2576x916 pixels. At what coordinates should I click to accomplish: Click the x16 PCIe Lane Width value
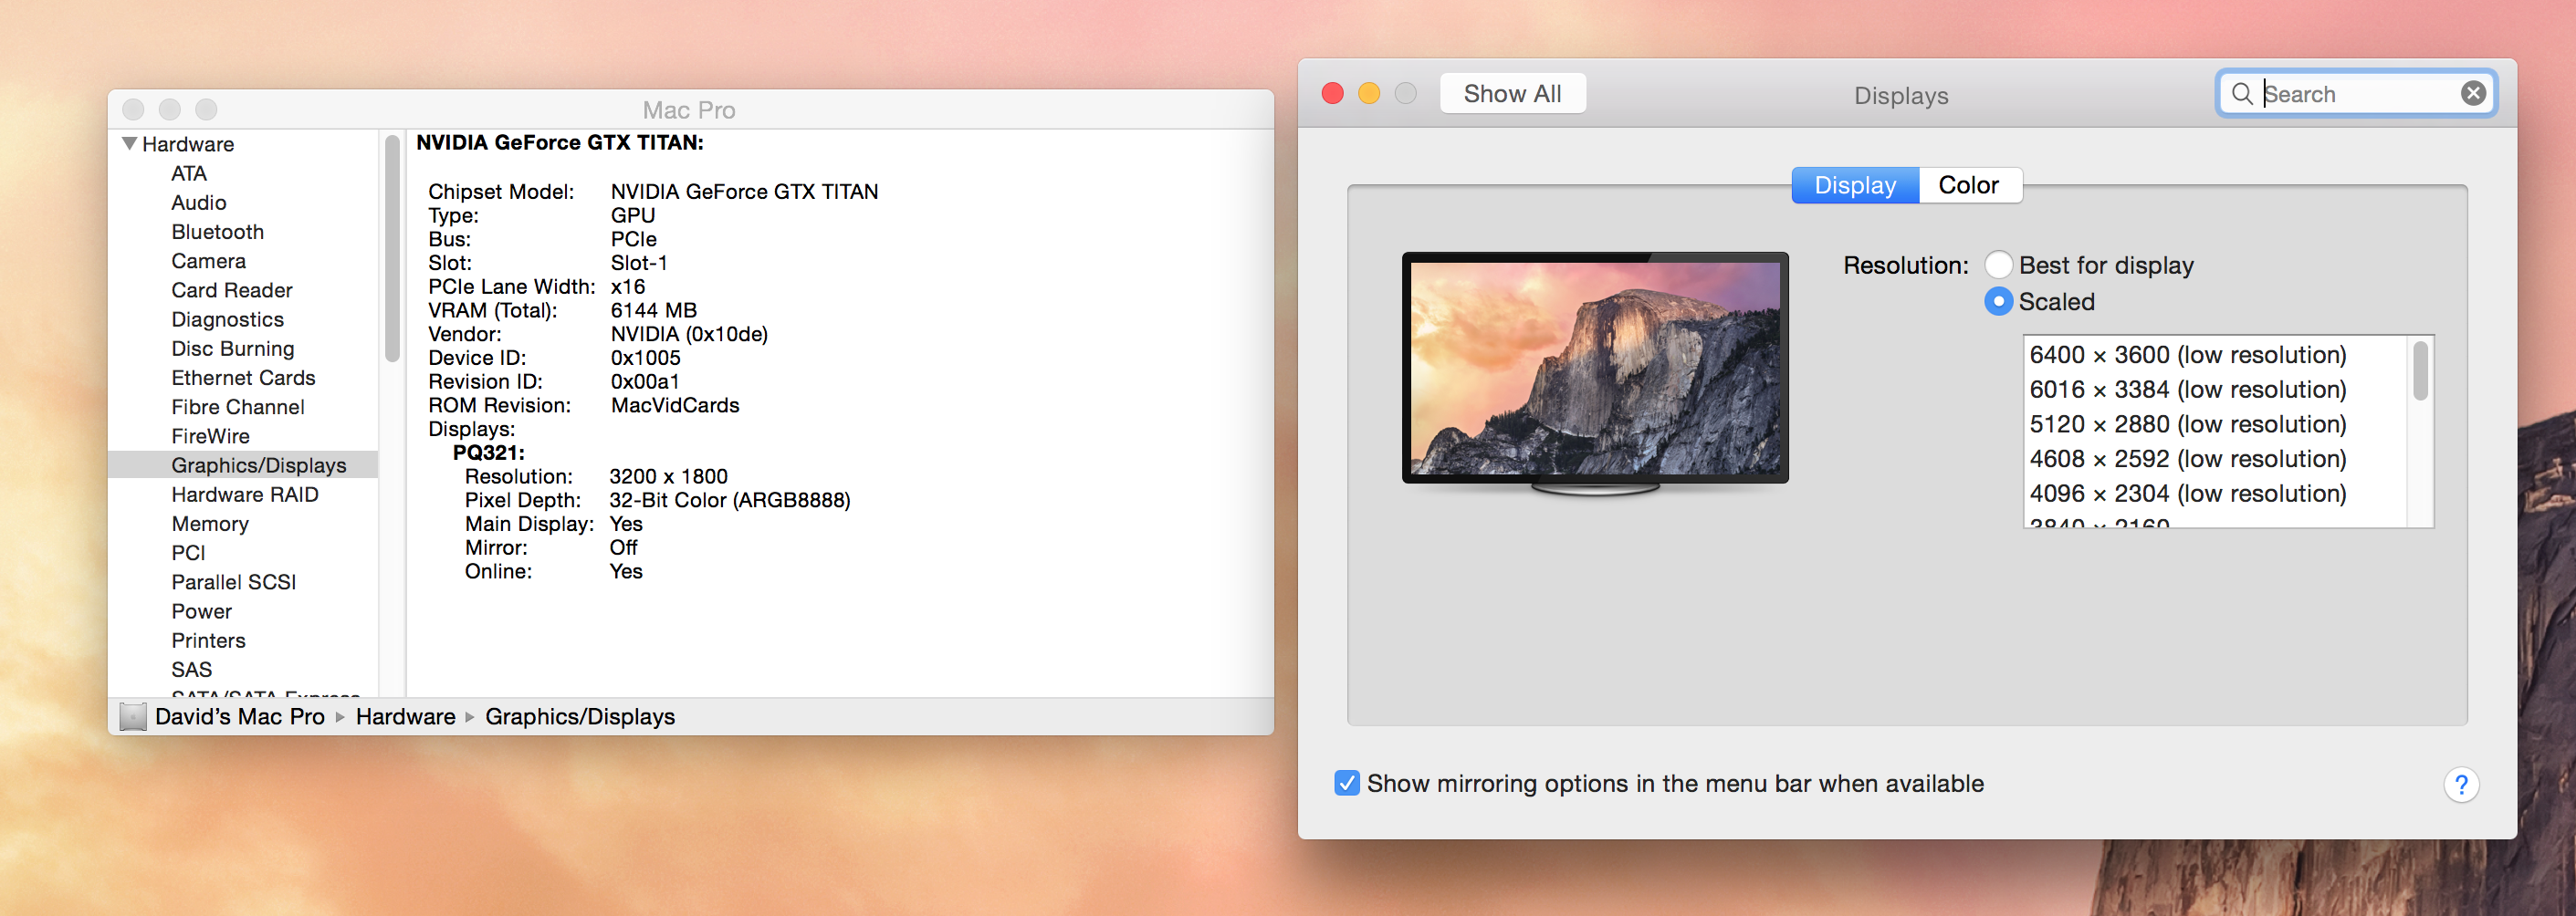coord(628,287)
